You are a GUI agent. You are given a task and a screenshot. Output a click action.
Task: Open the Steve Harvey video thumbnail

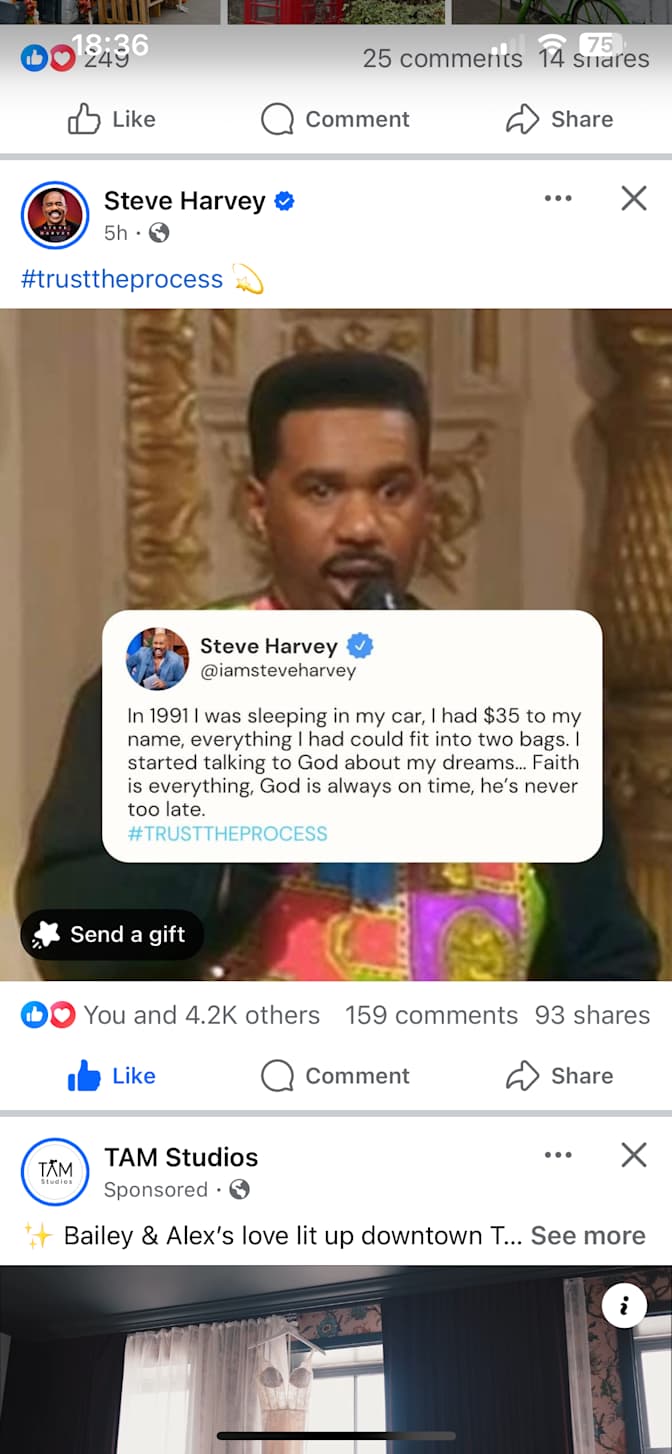point(336,645)
